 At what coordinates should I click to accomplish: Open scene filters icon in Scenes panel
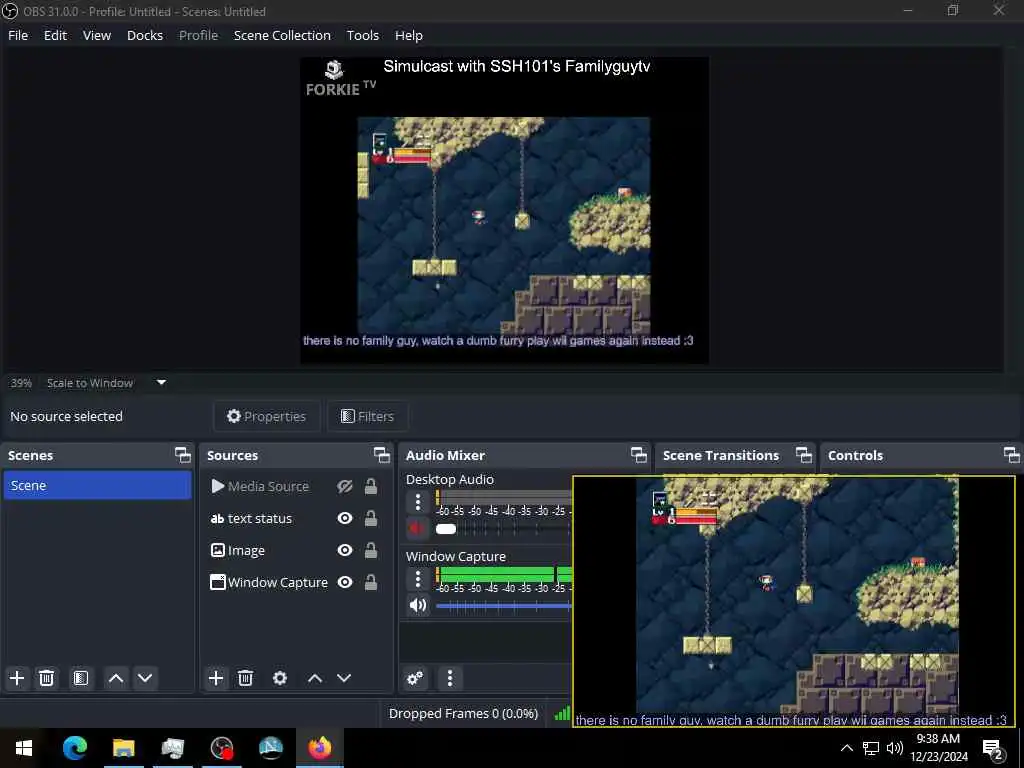point(80,678)
